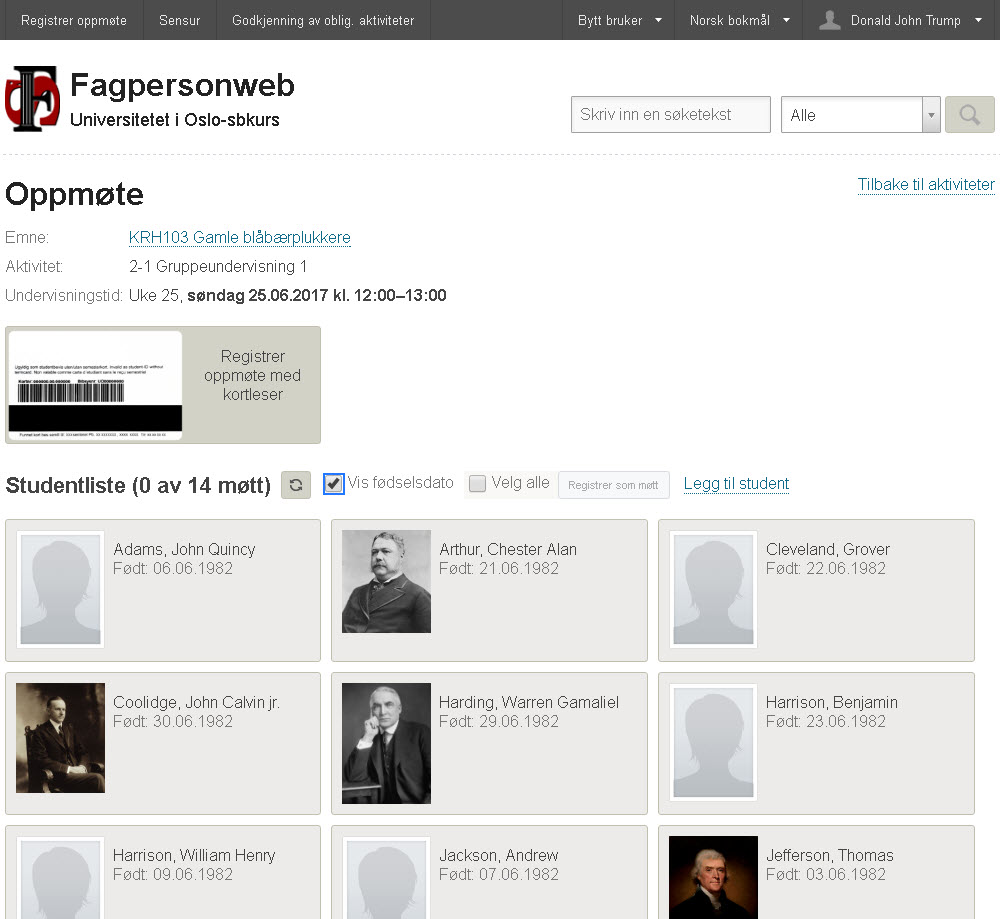
Task: Click the Legg til student link
Action: (736, 483)
